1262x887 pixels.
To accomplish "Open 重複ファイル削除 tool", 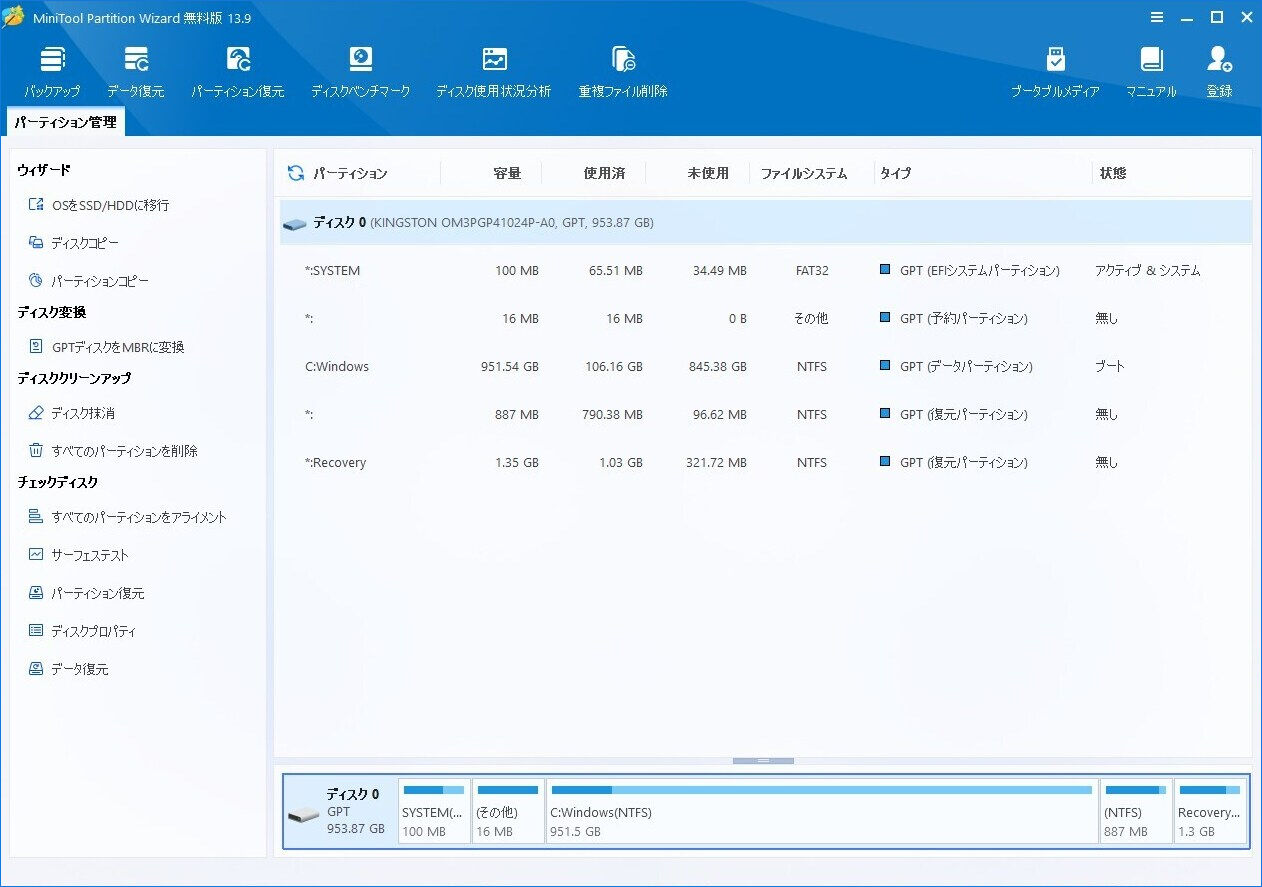I will (623, 71).
